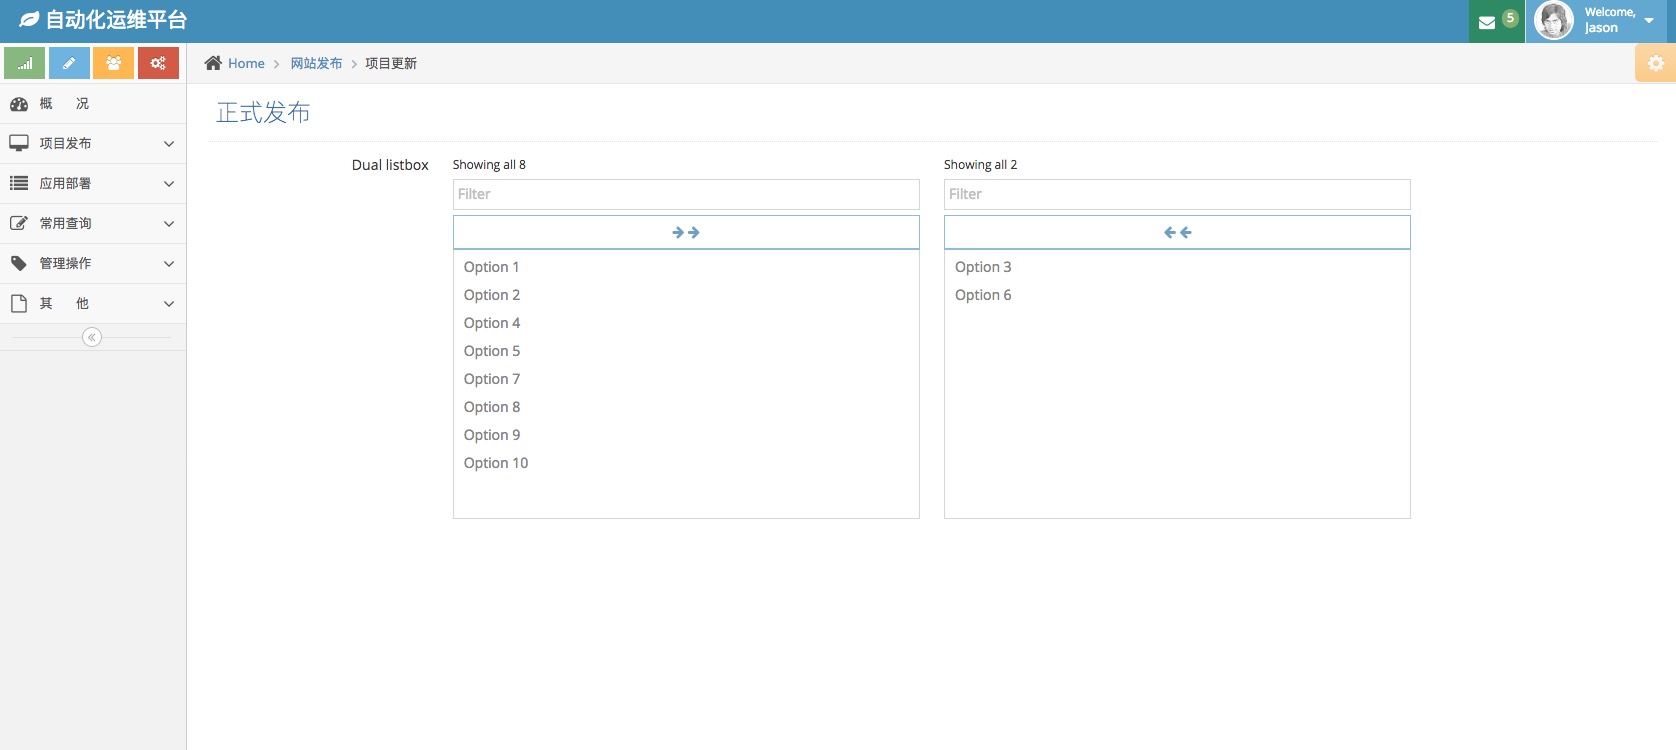Go to Home breadcrumb link

pyautogui.click(x=246, y=63)
